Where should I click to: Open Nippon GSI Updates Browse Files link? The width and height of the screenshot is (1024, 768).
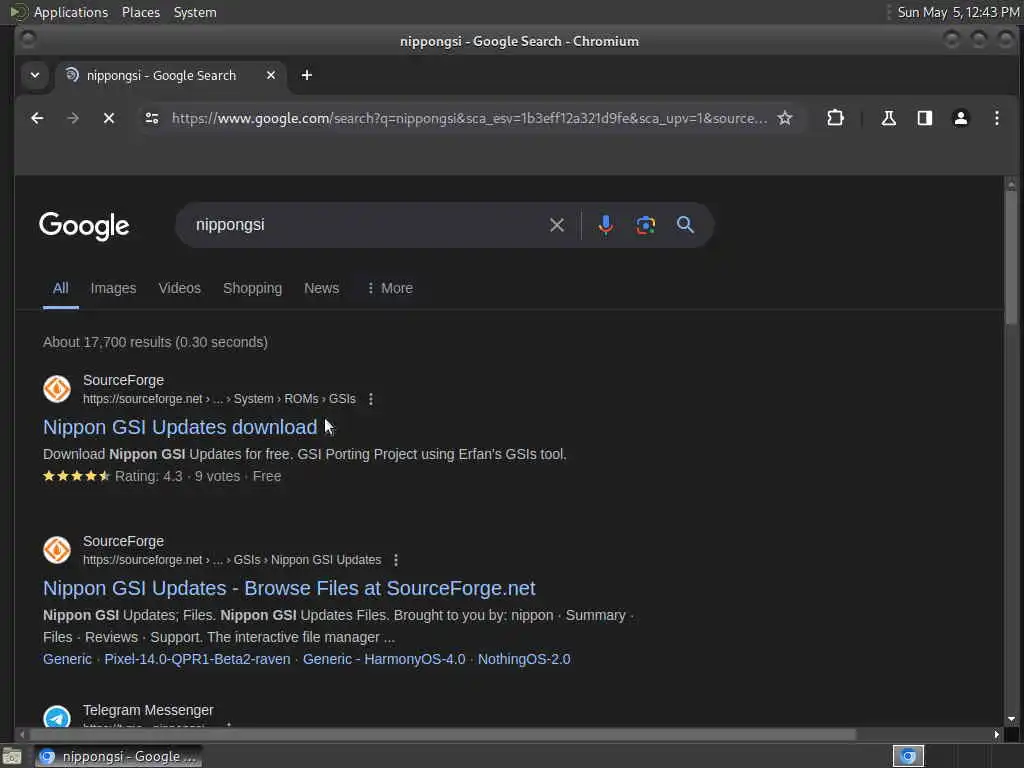click(x=289, y=588)
